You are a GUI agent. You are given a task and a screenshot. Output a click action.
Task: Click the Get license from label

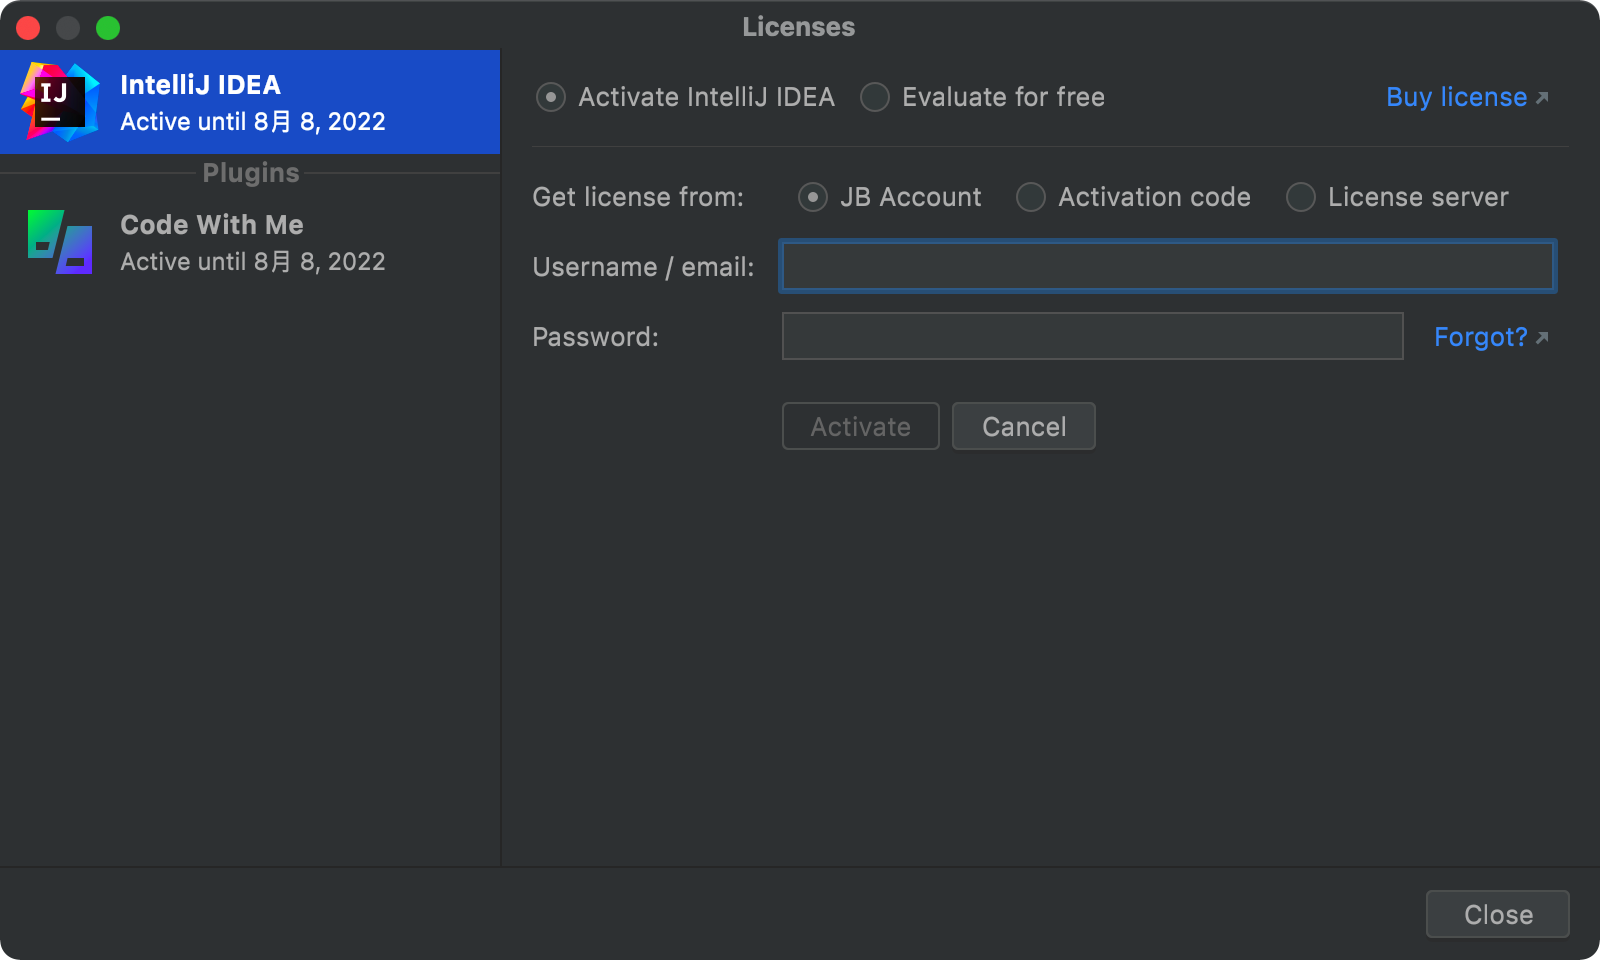(638, 197)
